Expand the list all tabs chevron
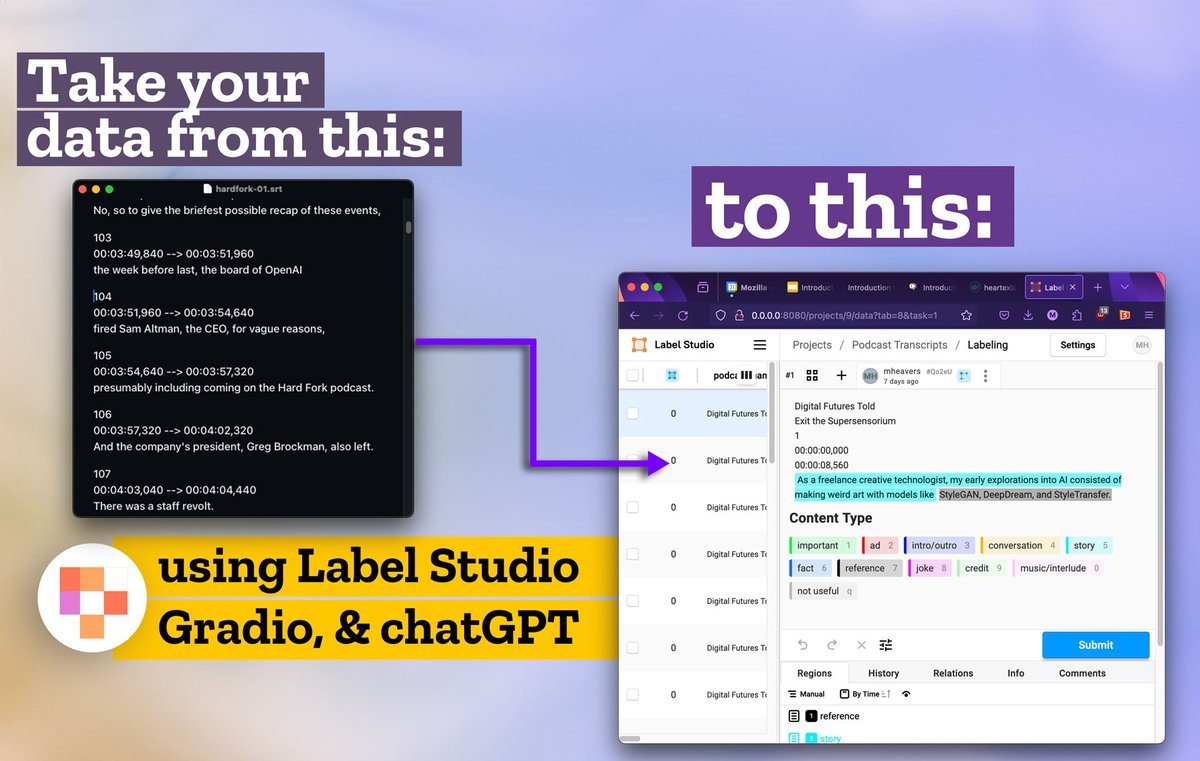The height and width of the screenshot is (761, 1200). tap(1125, 287)
